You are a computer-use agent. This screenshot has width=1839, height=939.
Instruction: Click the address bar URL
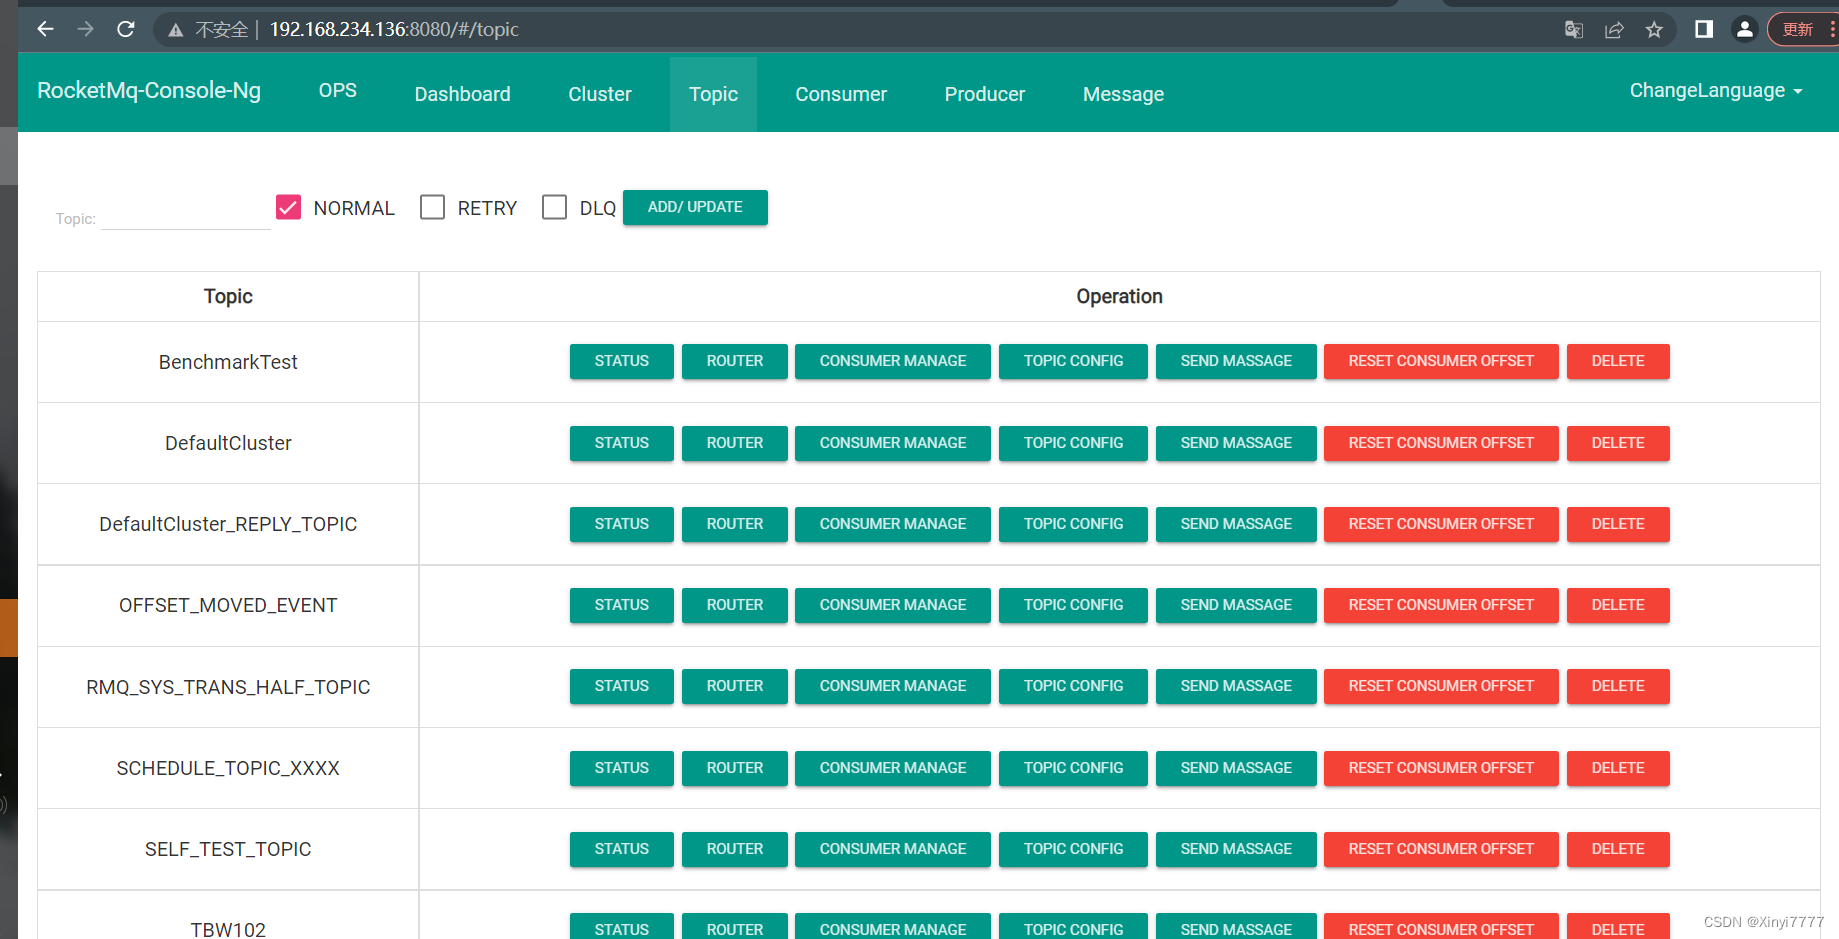coord(394,29)
